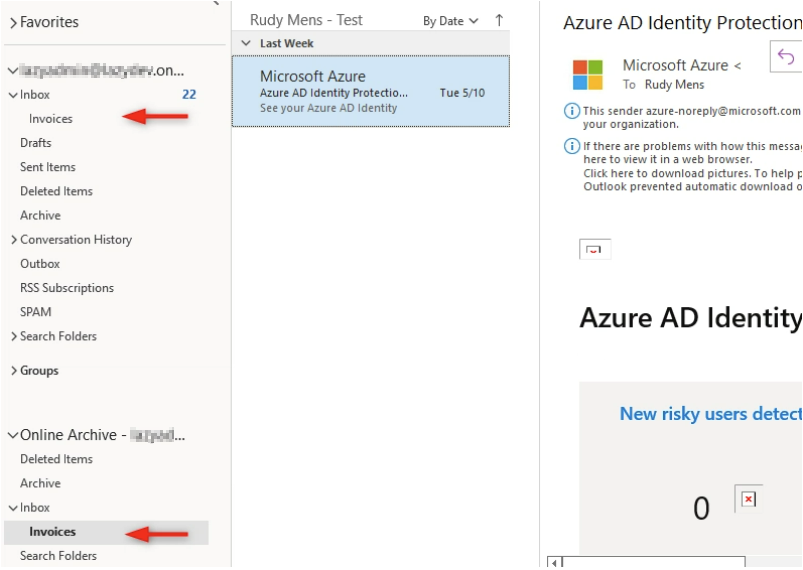The image size is (803, 570).
Task: Select the Microsoft Azure email from Tue 5/10
Action: coord(371,91)
